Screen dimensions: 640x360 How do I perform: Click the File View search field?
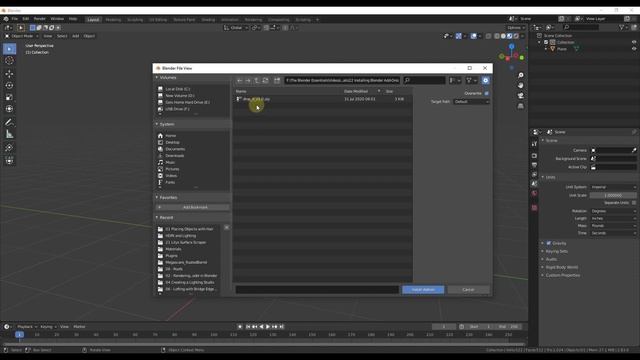pyautogui.click(x=424, y=80)
